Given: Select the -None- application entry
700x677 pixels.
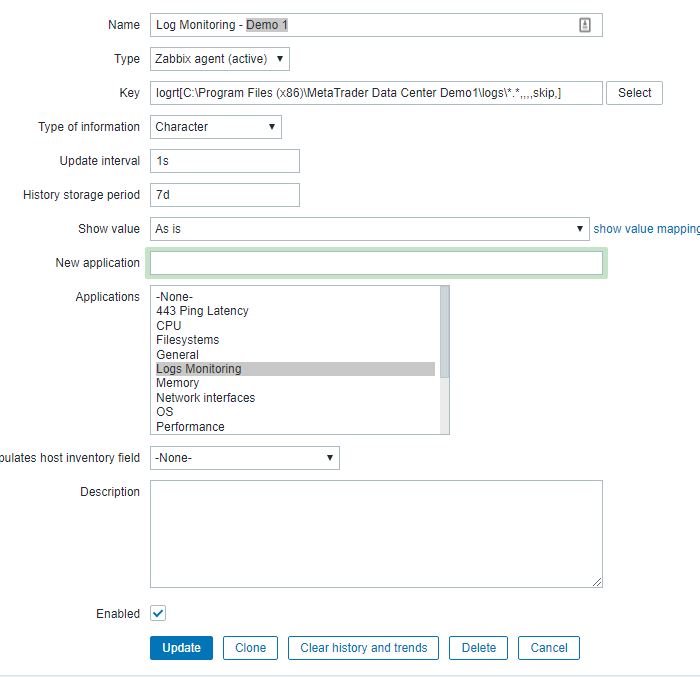Looking at the screenshot, I should 174,297.
